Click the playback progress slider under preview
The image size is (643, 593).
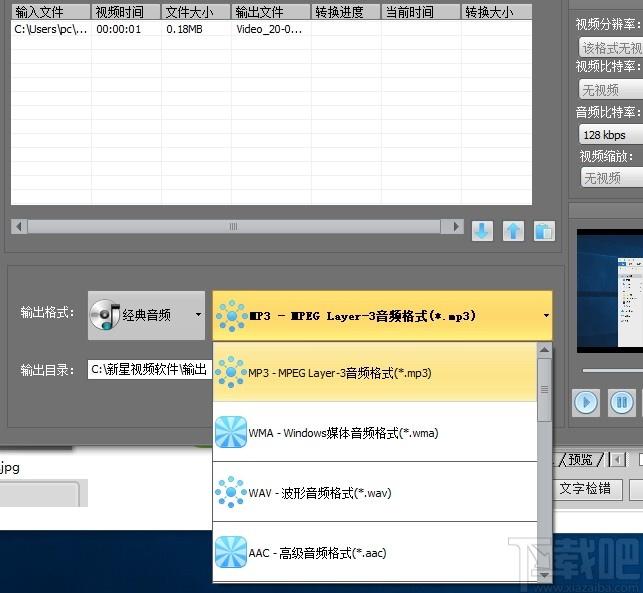(x=612, y=370)
